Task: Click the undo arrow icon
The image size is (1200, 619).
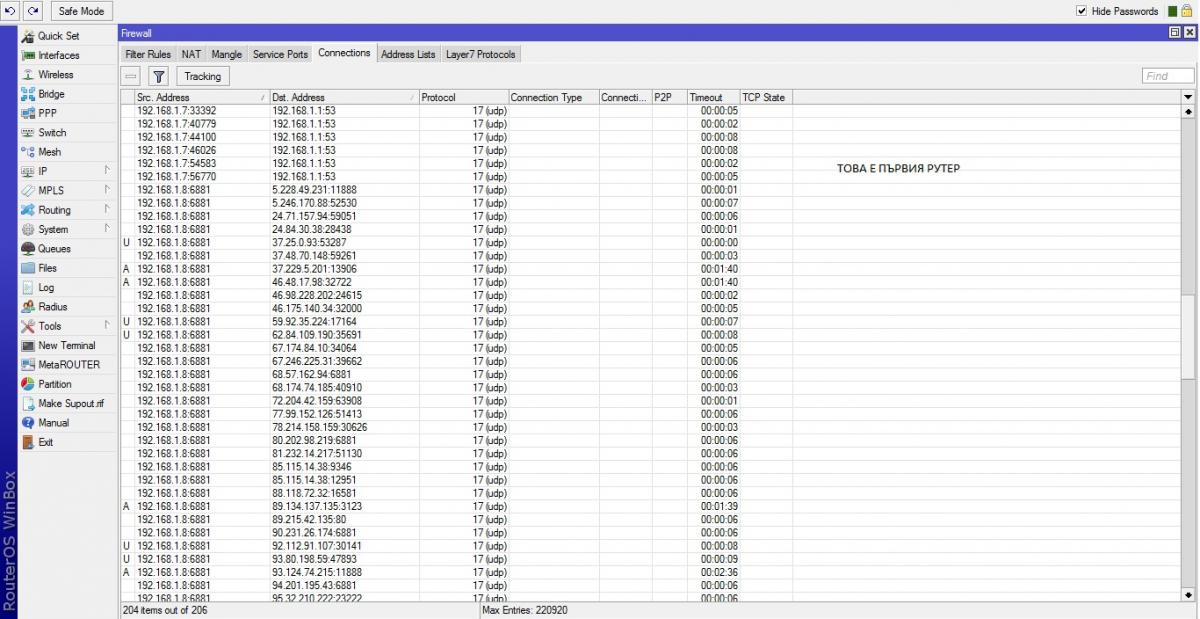Action: click(11, 11)
